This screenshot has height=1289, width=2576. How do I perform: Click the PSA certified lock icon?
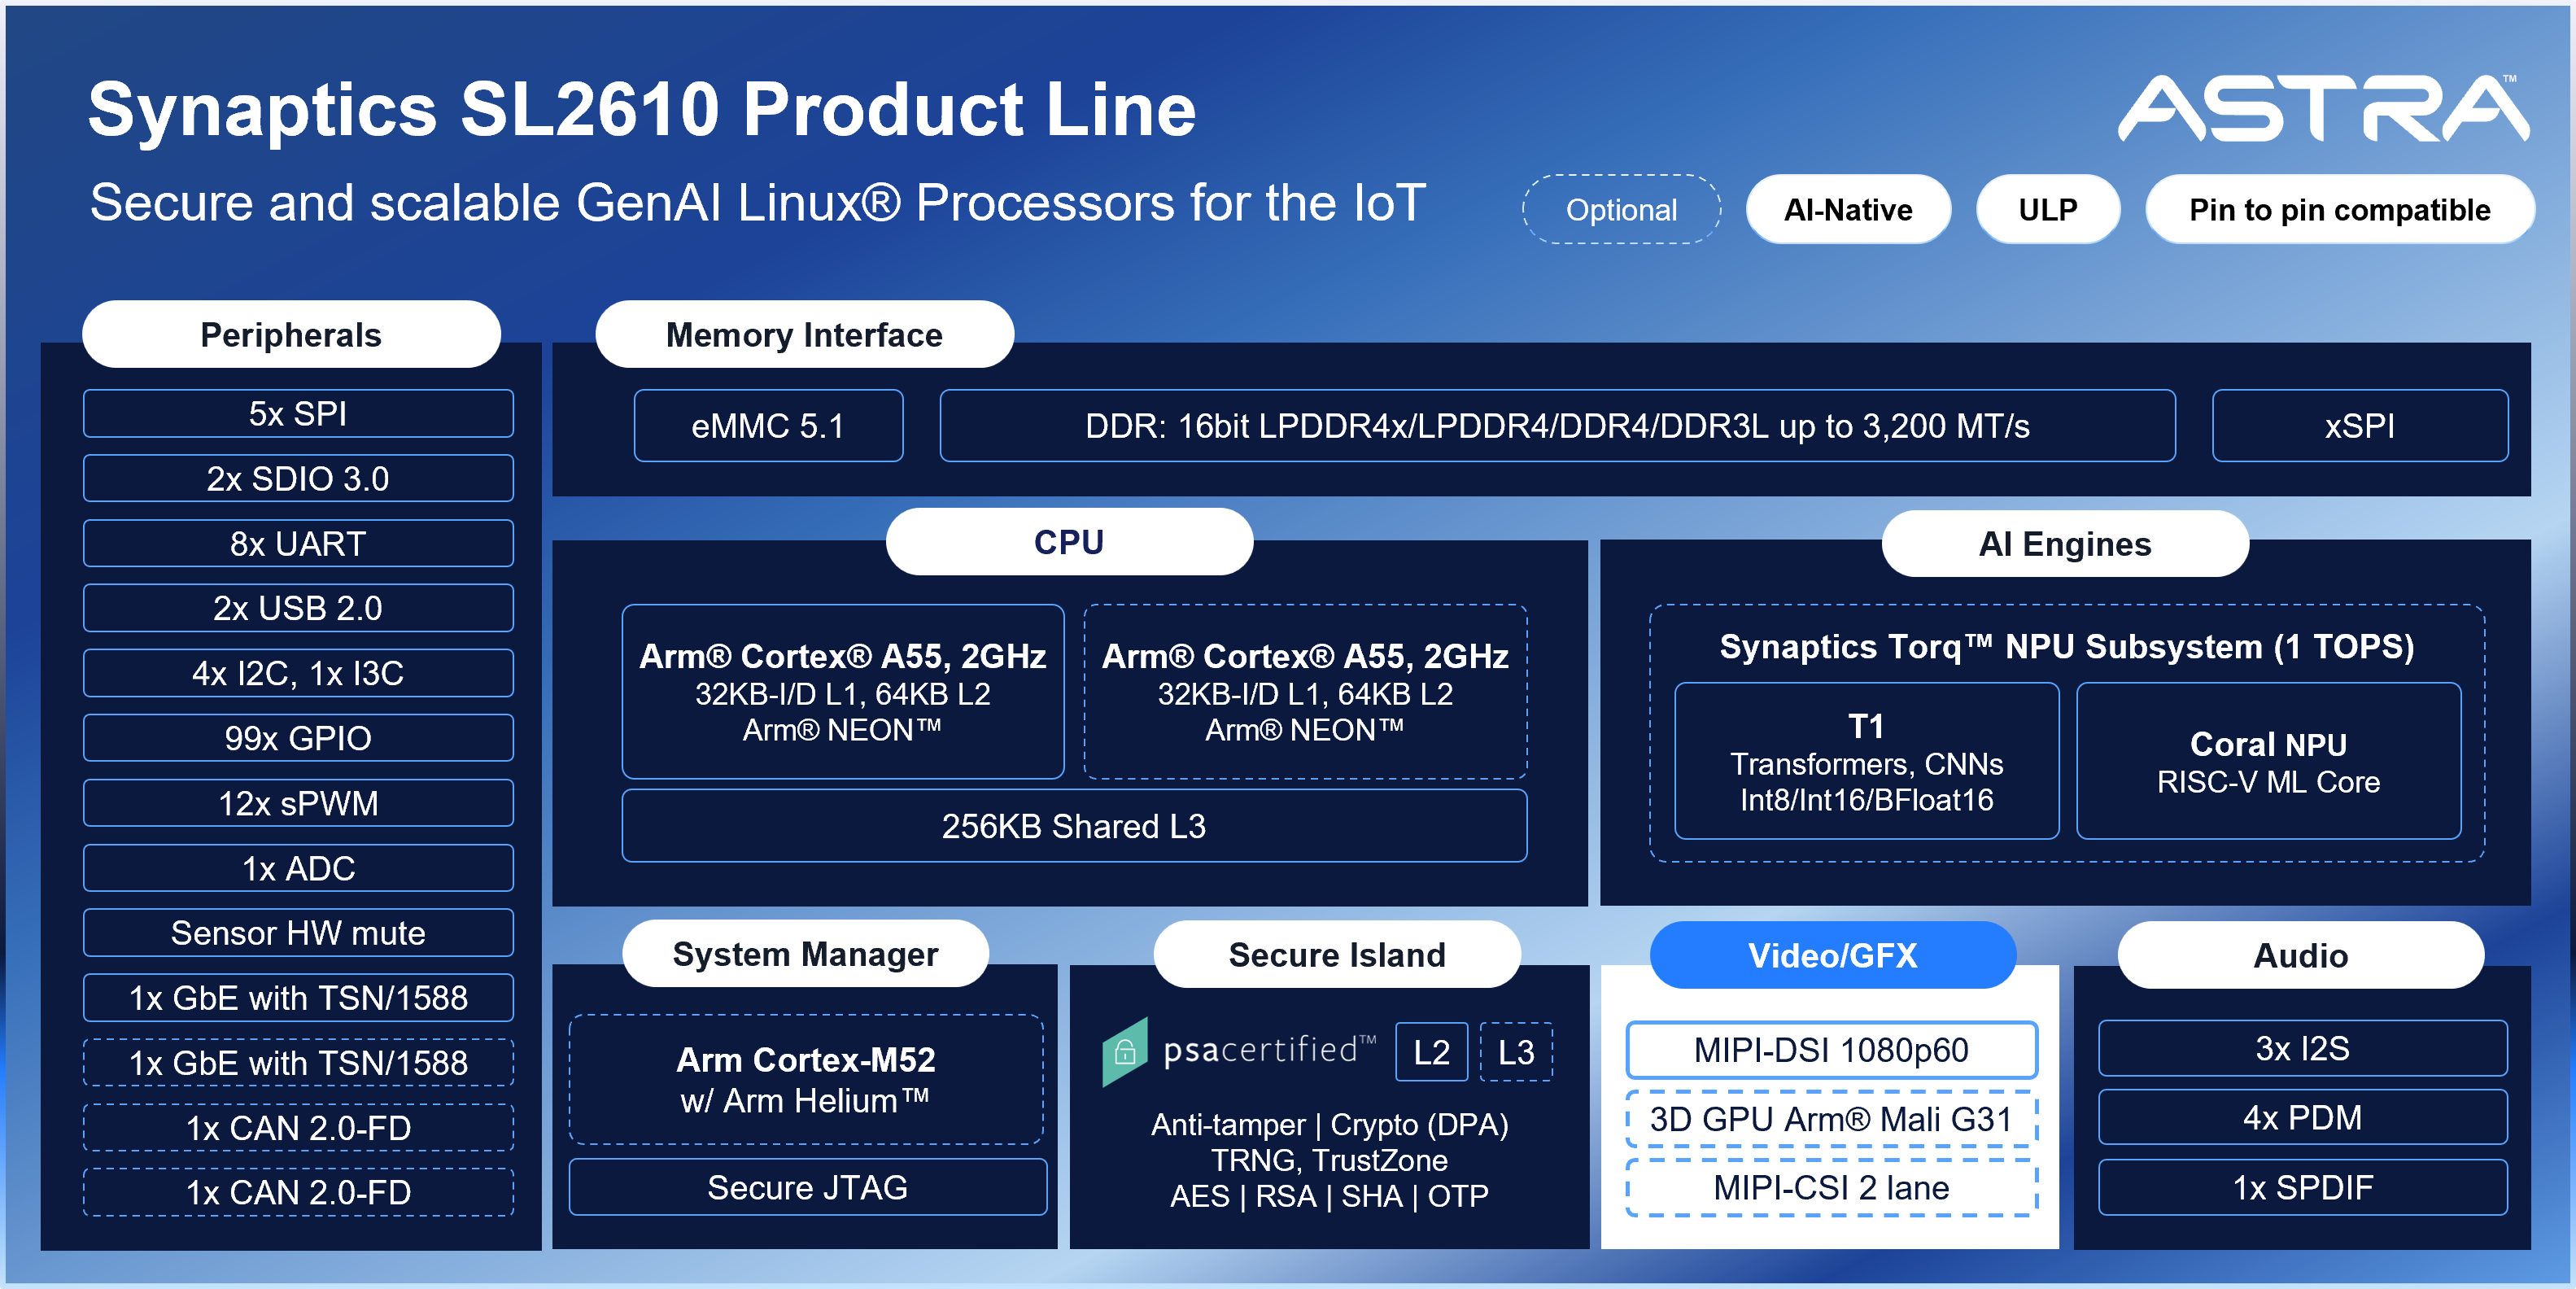coord(1125,1052)
